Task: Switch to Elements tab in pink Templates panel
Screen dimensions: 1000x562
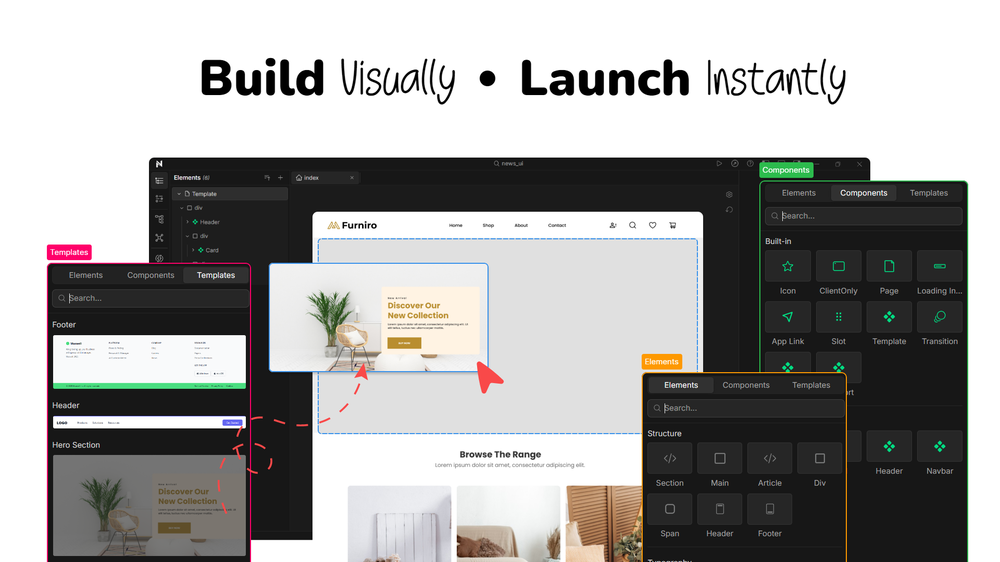Action: (85, 275)
